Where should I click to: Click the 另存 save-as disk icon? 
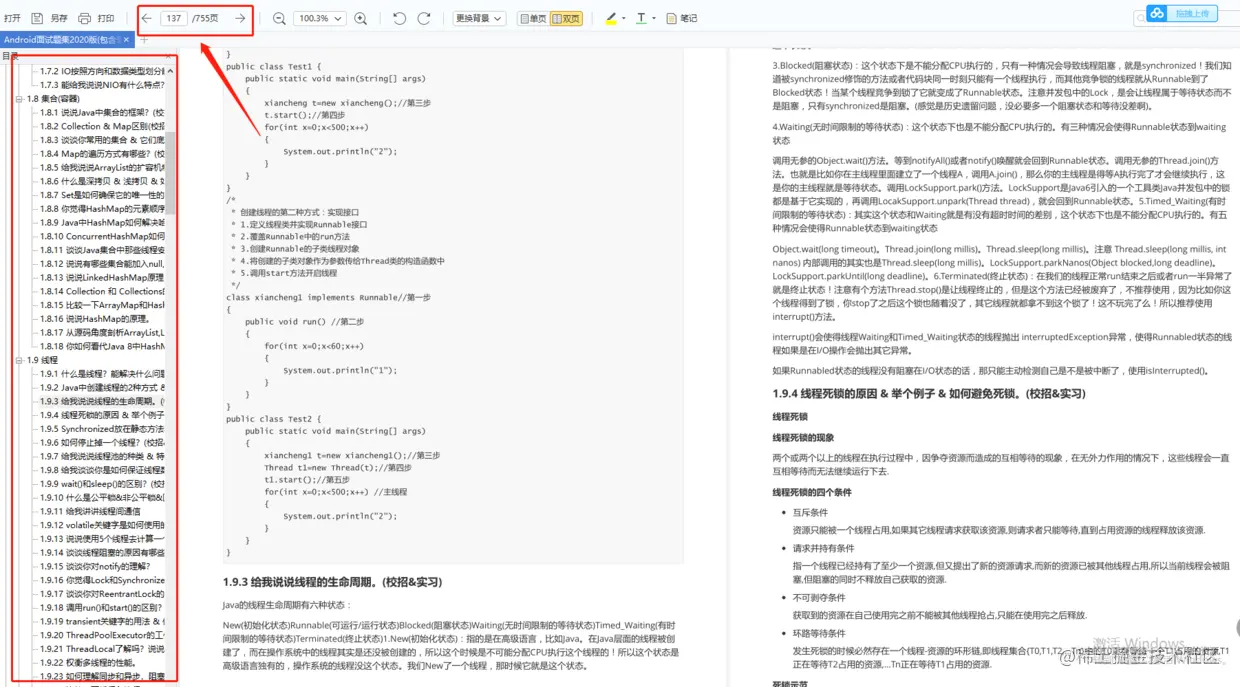coord(37,18)
